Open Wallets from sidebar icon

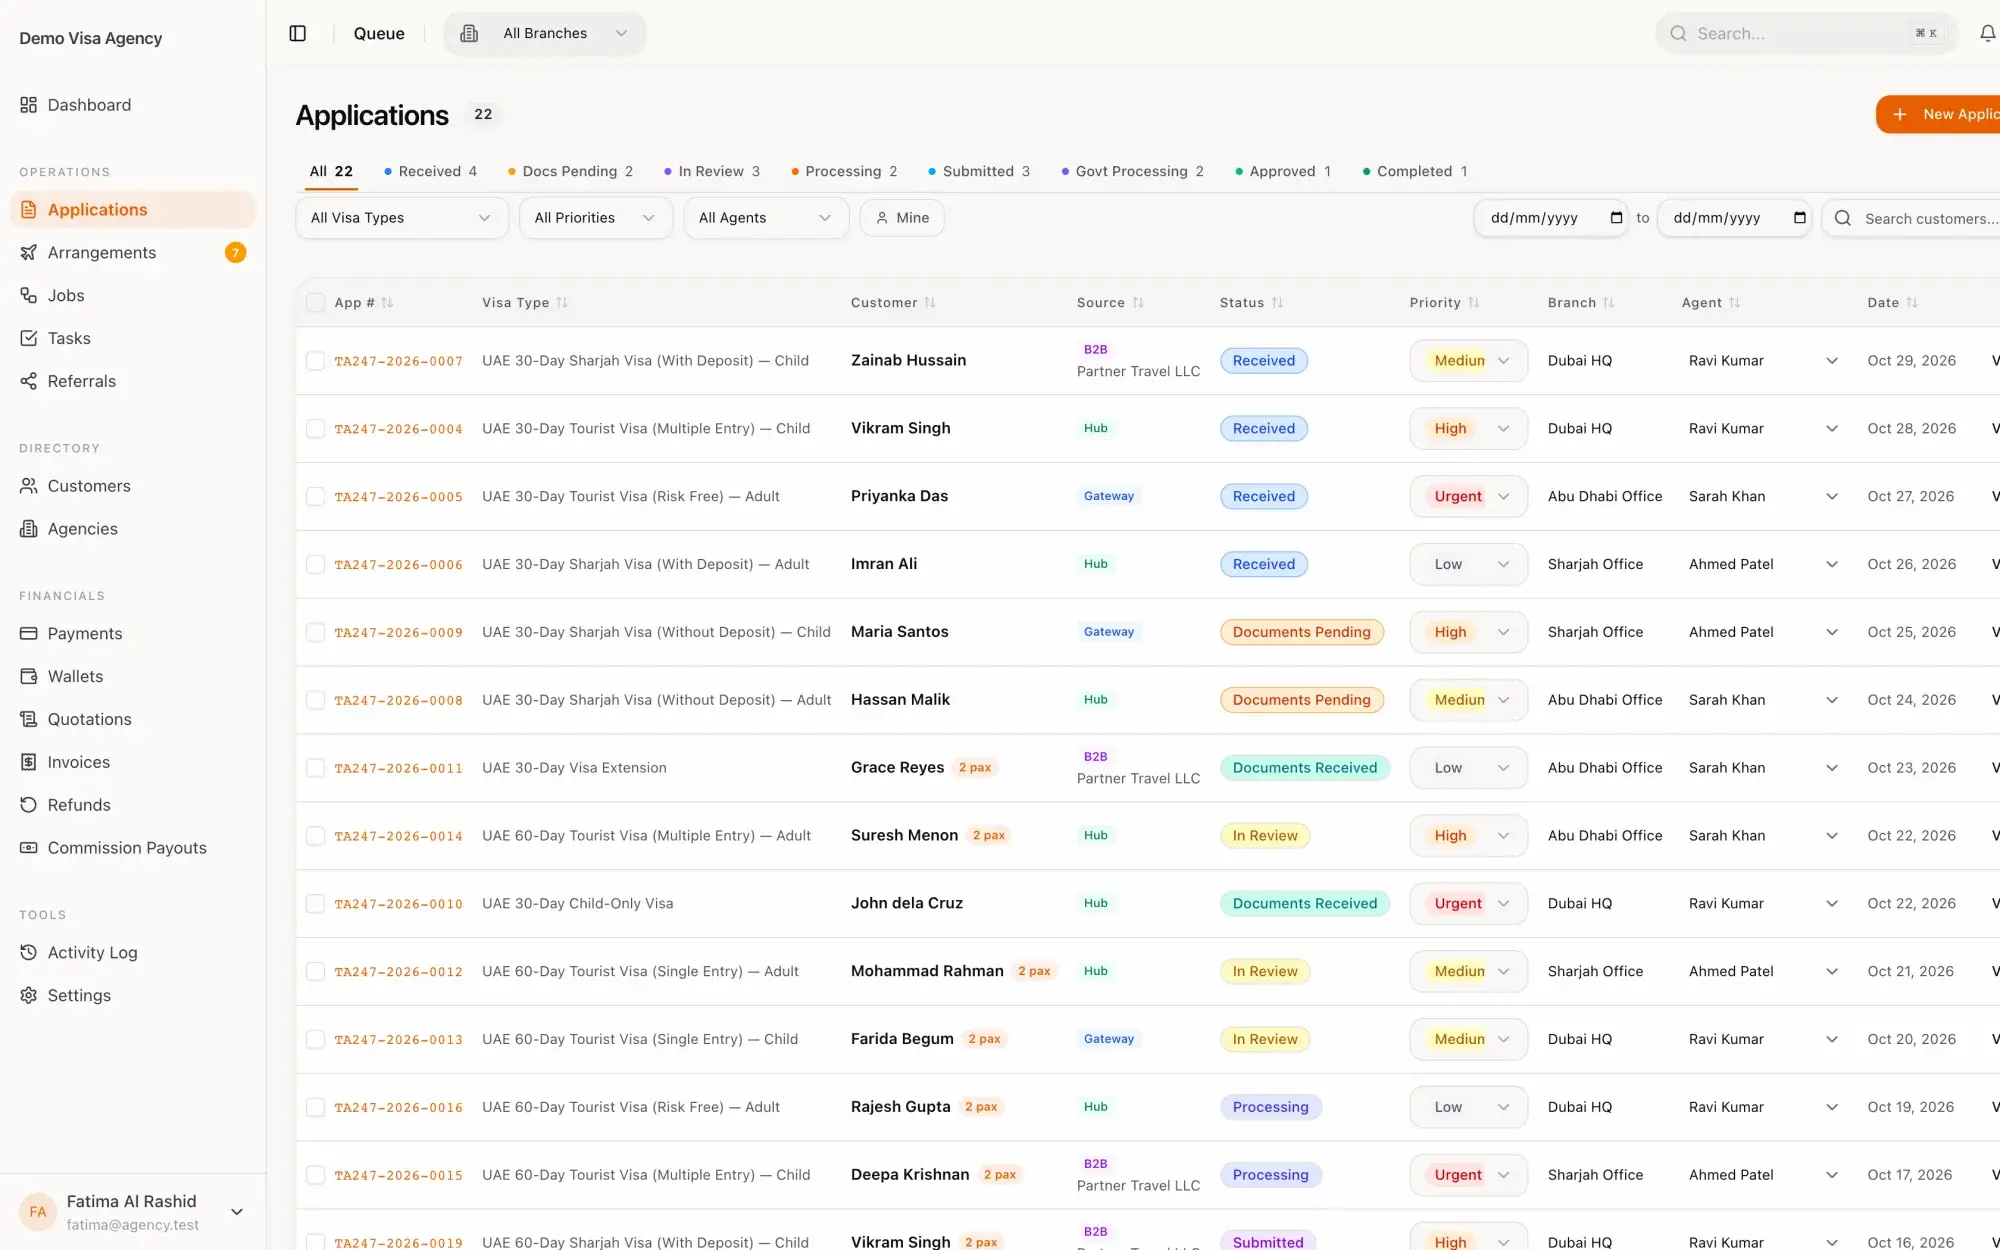click(29, 676)
